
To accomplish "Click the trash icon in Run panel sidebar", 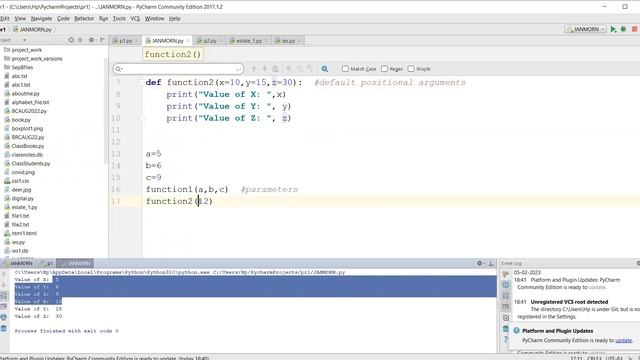I will click(4, 328).
